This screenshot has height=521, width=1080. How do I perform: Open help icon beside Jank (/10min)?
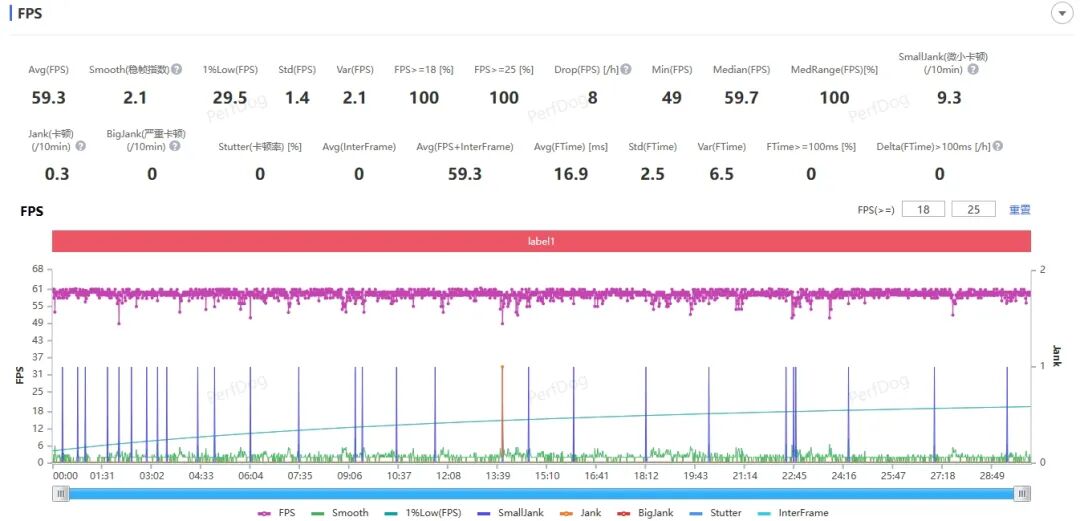coord(81,146)
